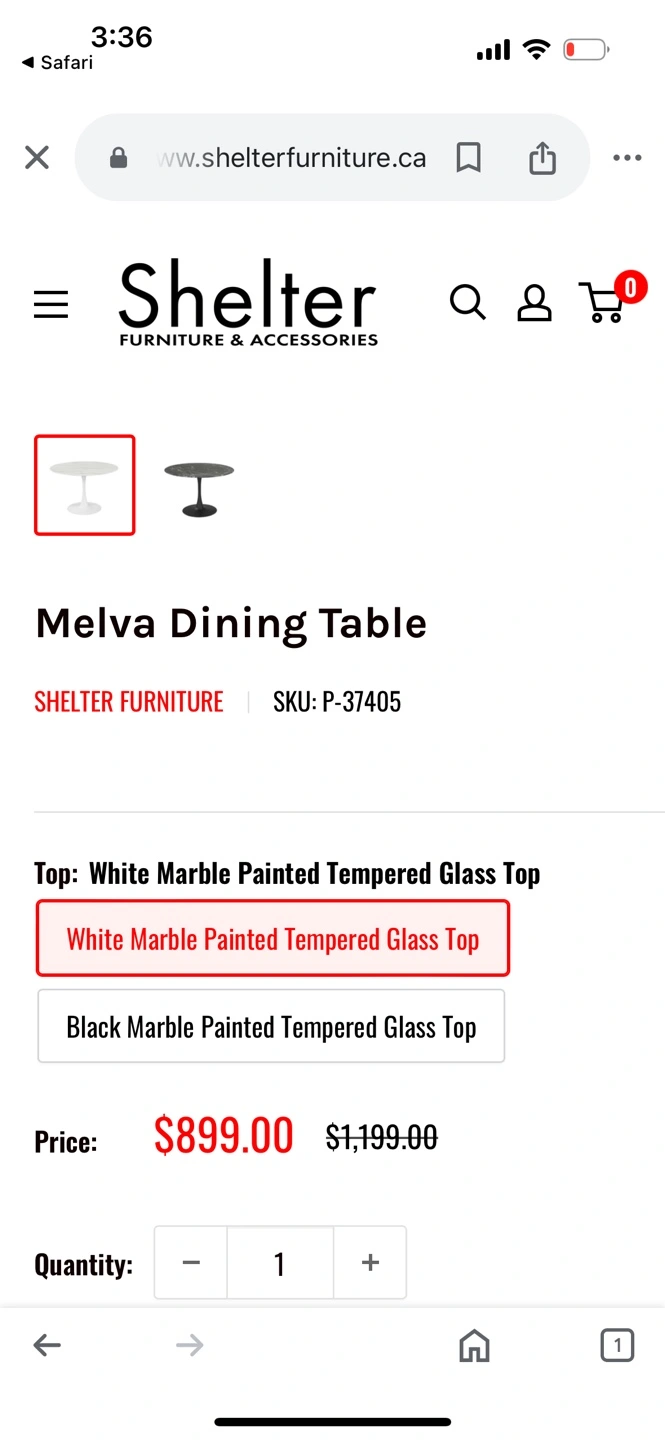The width and height of the screenshot is (665, 1440).
Task: Choose Black Marble Painted Tempered Glass Top
Action: point(271,1026)
